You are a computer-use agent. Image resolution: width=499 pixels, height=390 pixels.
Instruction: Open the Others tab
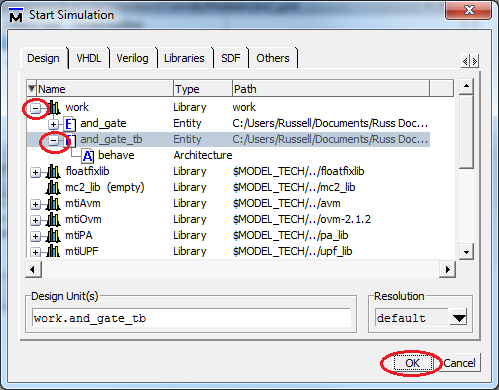point(273,58)
